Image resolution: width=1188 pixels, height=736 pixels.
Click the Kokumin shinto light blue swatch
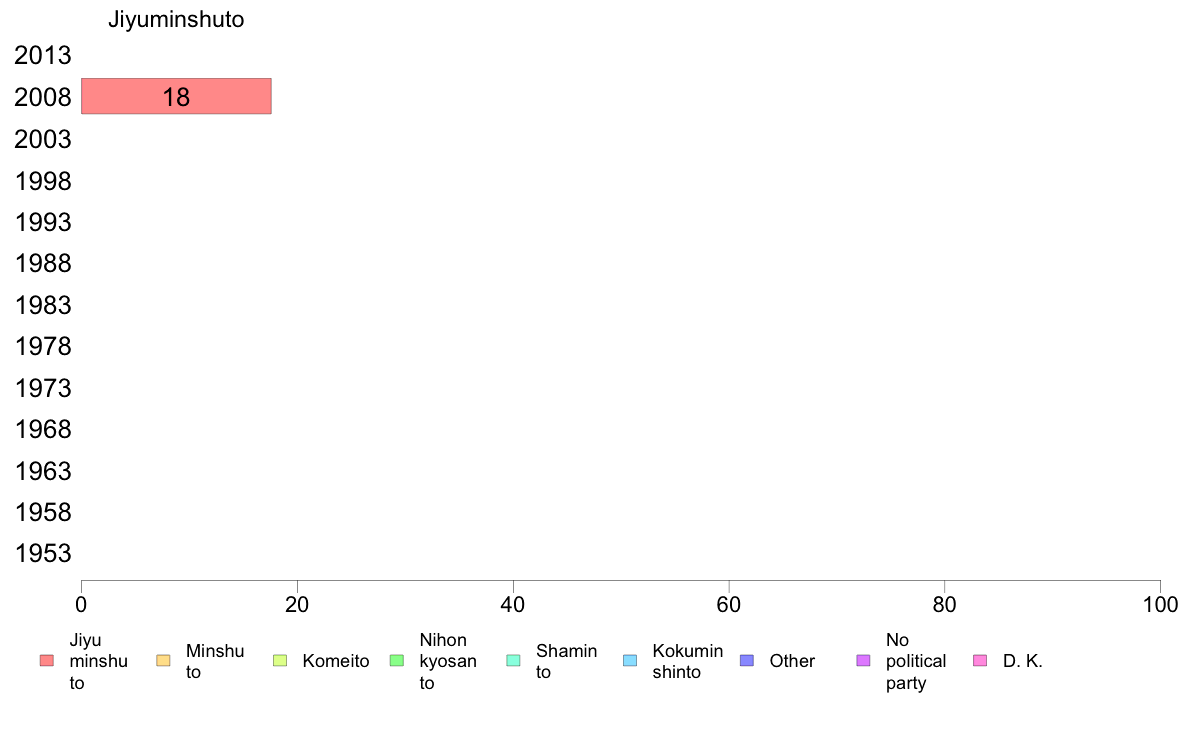630,661
